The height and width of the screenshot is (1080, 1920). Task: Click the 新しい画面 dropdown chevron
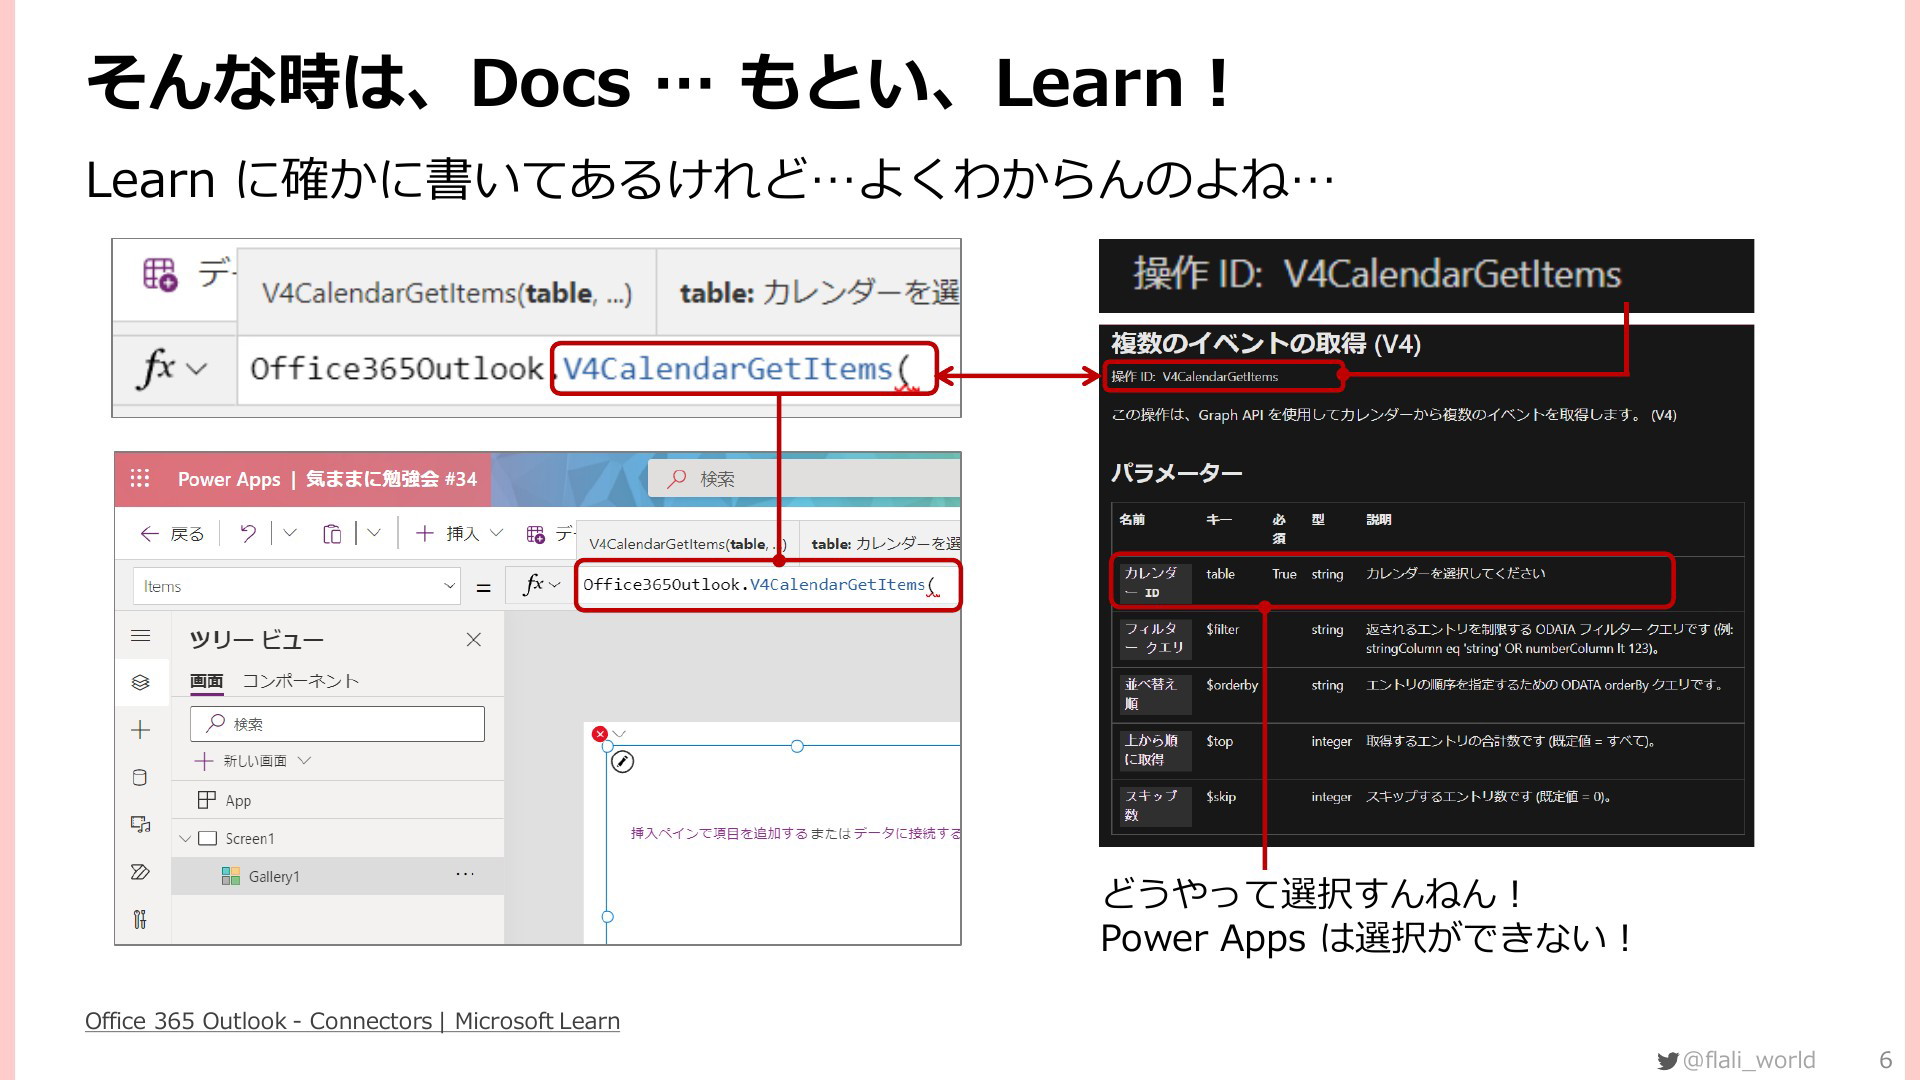click(x=305, y=761)
